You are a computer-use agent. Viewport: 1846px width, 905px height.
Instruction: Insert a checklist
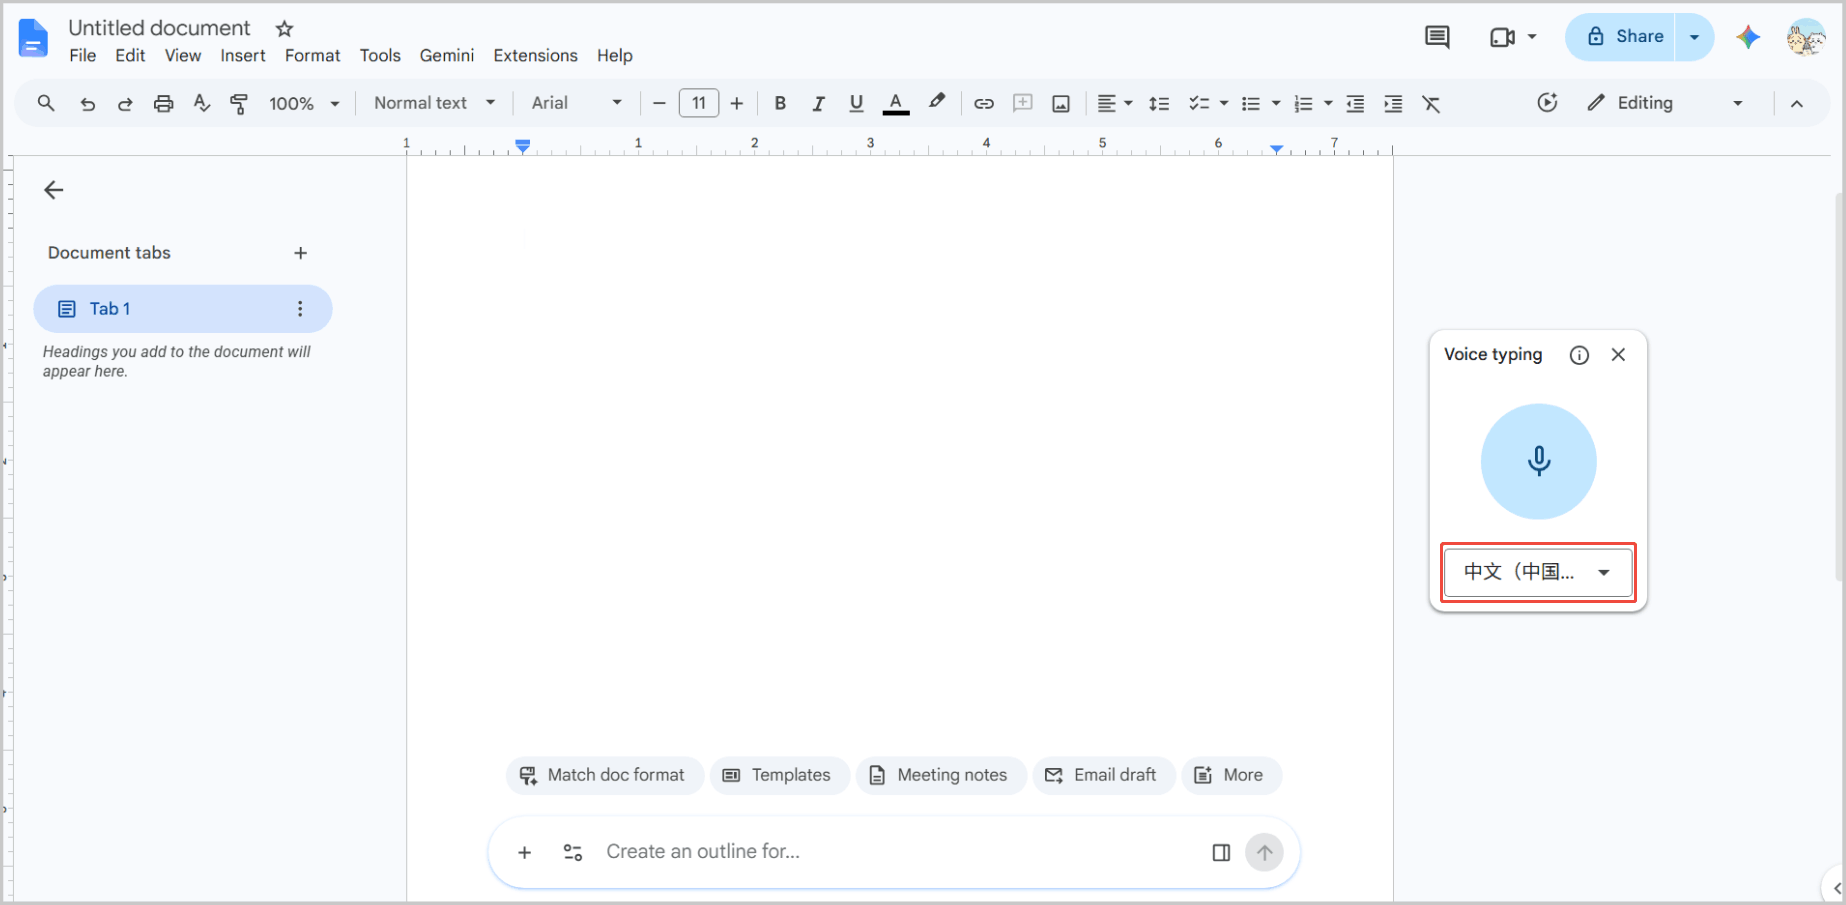click(1198, 103)
